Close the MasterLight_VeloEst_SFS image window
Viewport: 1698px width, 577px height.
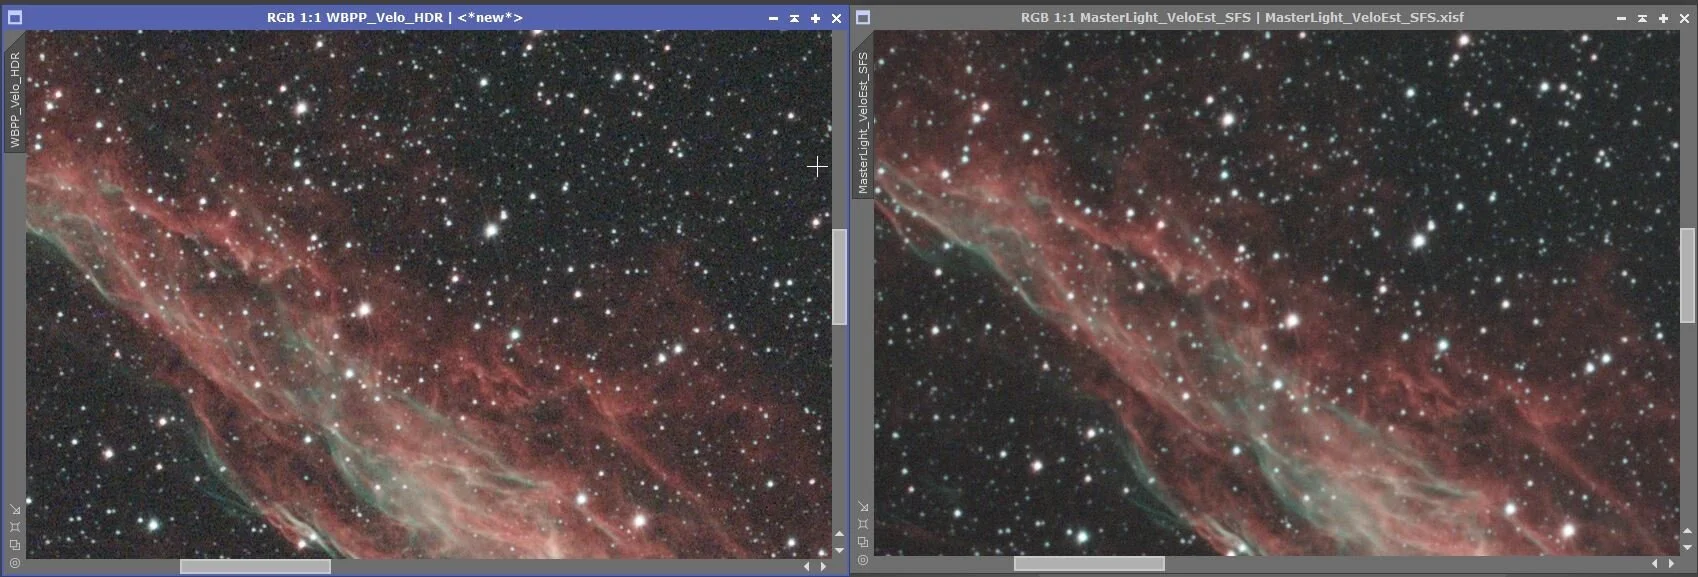click(x=1684, y=18)
